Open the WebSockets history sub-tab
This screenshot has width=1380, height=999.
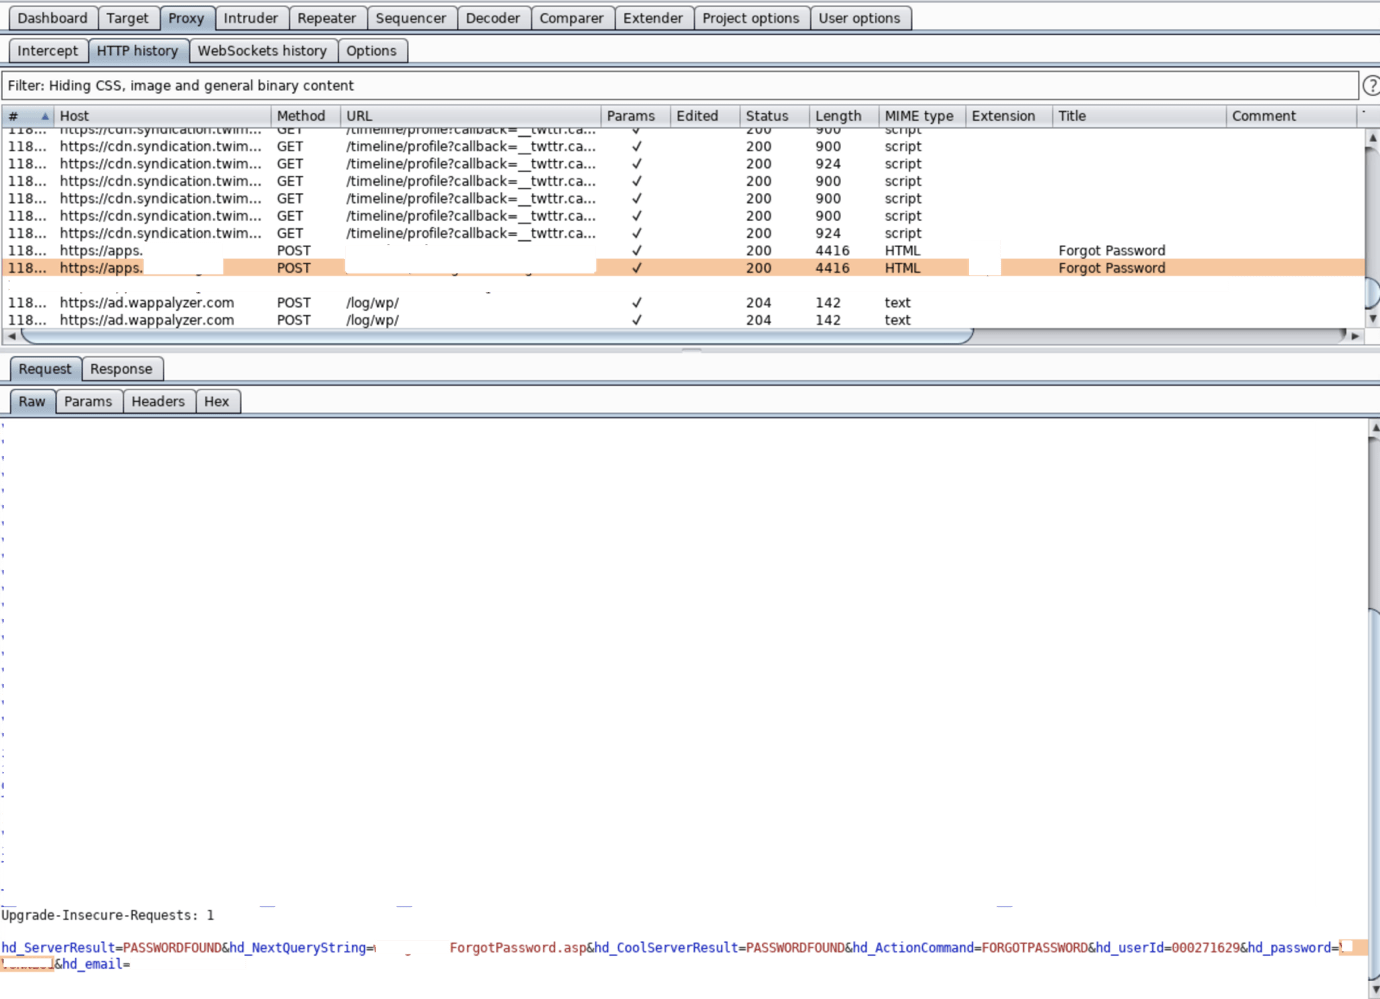point(262,51)
